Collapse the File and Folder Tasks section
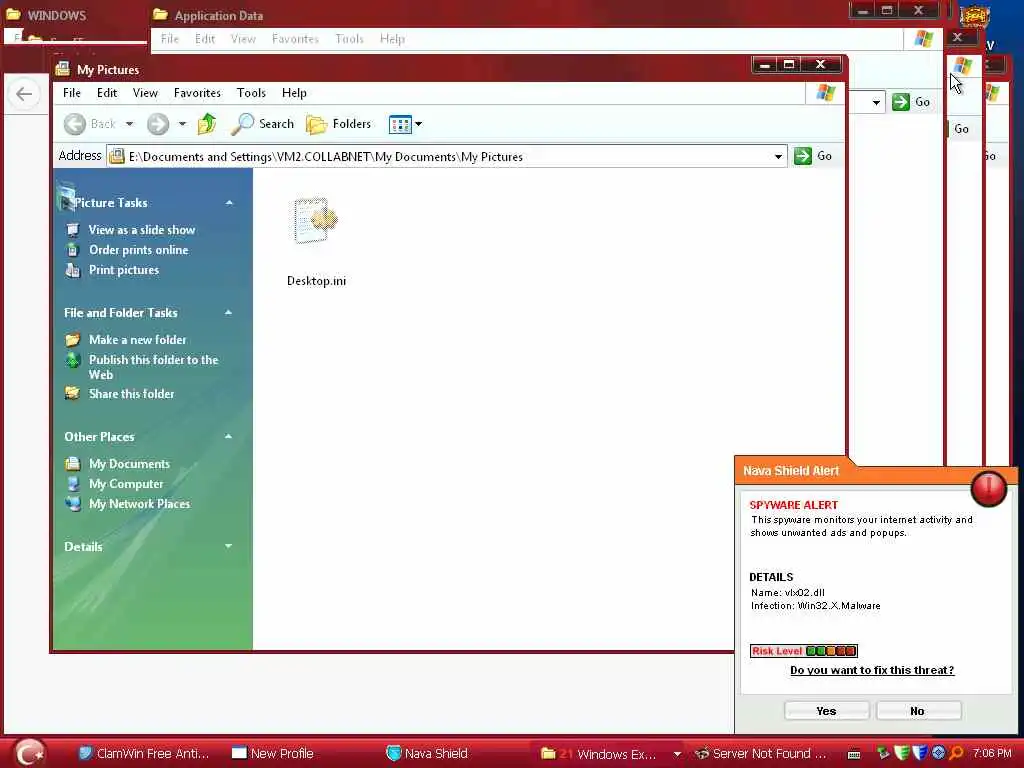 tap(229, 313)
